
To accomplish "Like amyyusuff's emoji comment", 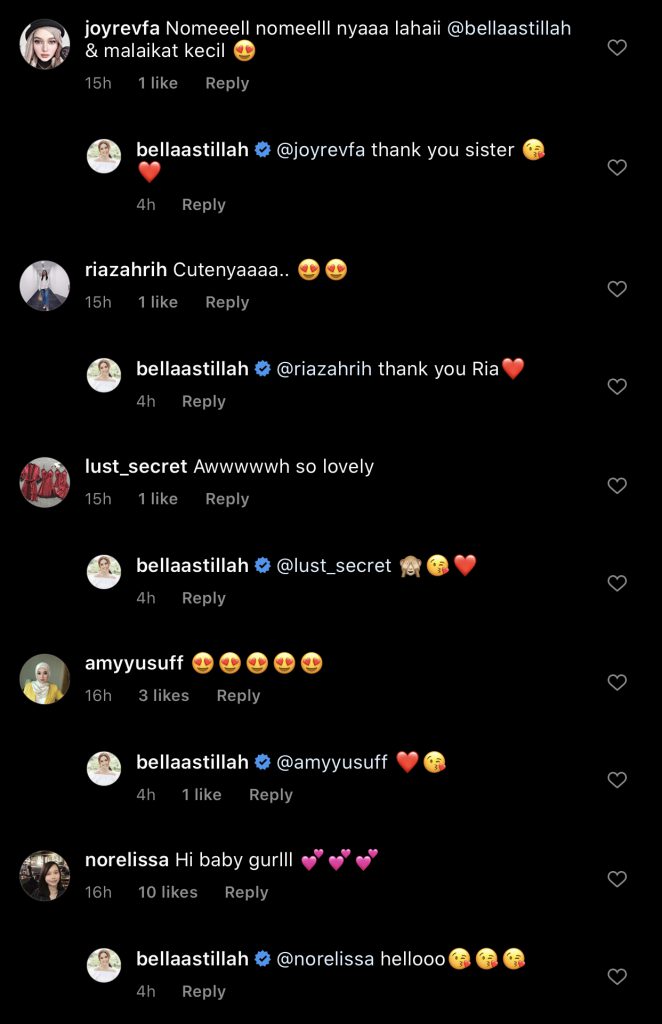I will (617, 683).
